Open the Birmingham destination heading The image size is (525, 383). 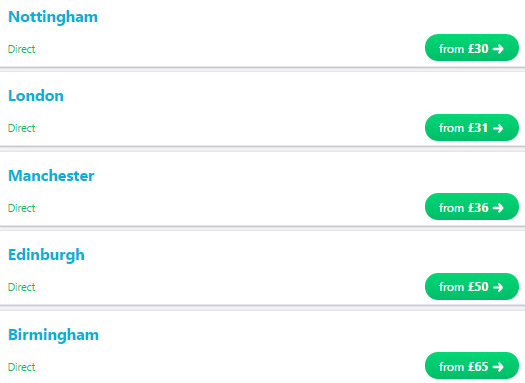click(x=53, y=335)
